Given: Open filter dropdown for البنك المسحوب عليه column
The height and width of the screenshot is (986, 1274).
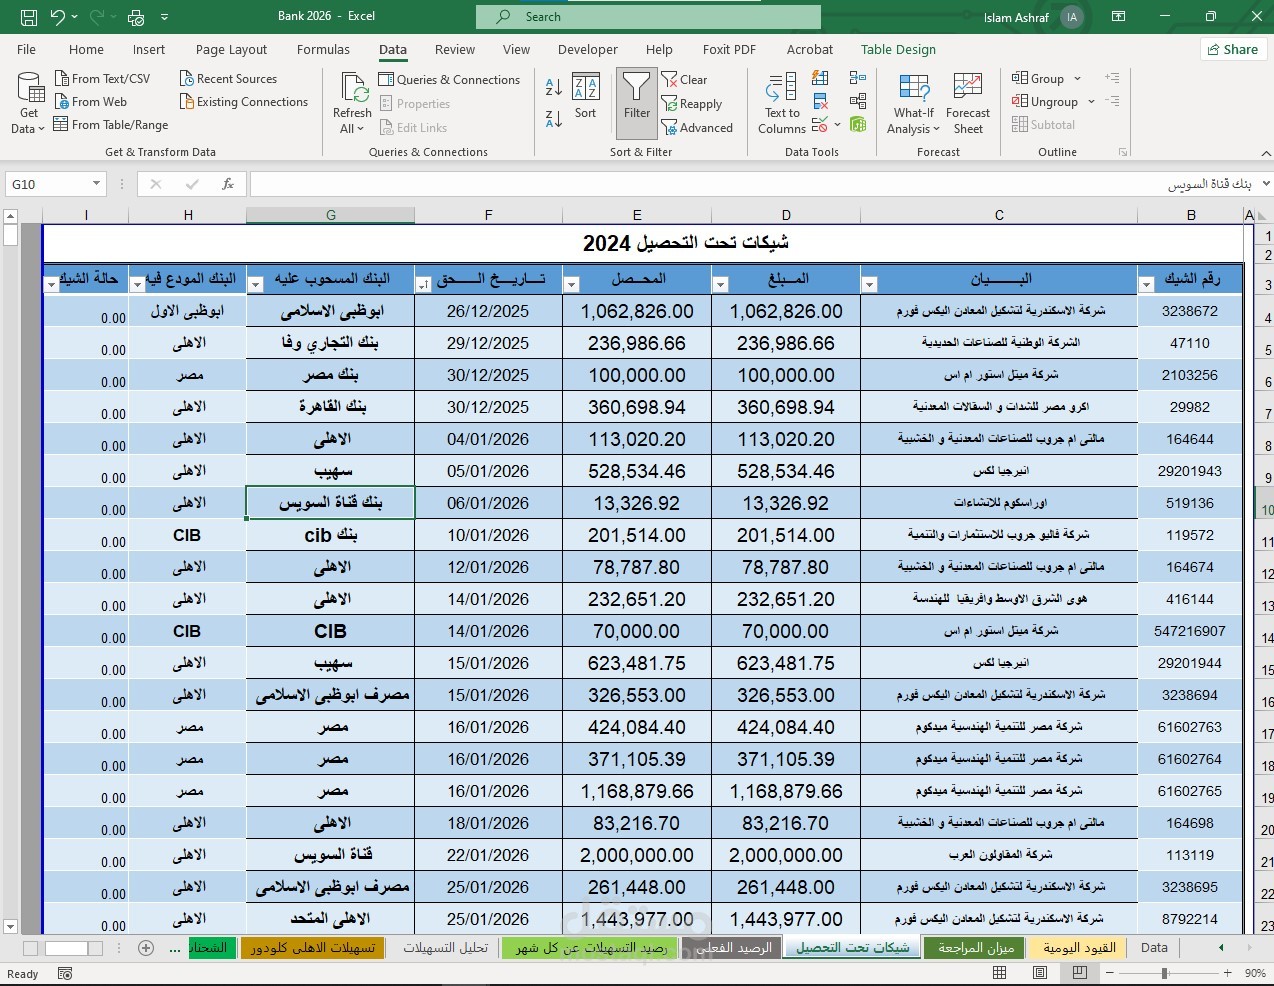Looking at the screenshot, I should pyautogui.click(x=255, y=285).
